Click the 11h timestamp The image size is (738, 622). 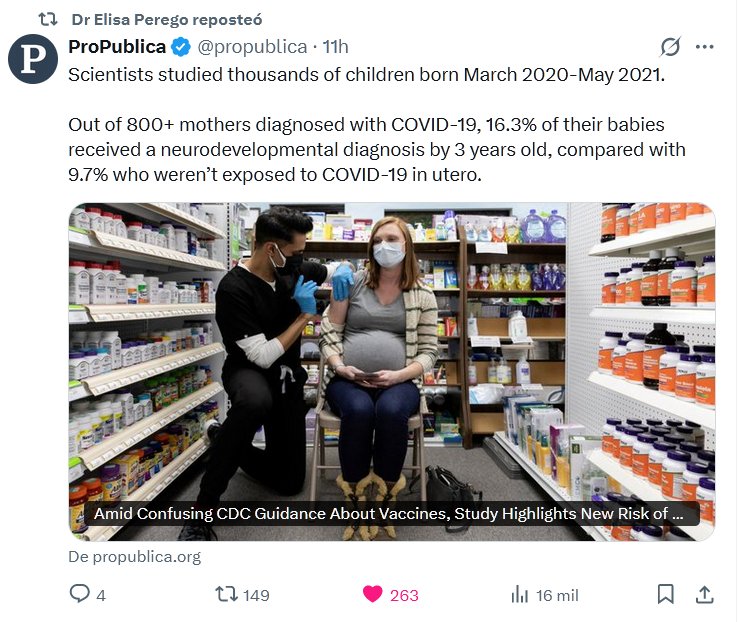[335, 47]
